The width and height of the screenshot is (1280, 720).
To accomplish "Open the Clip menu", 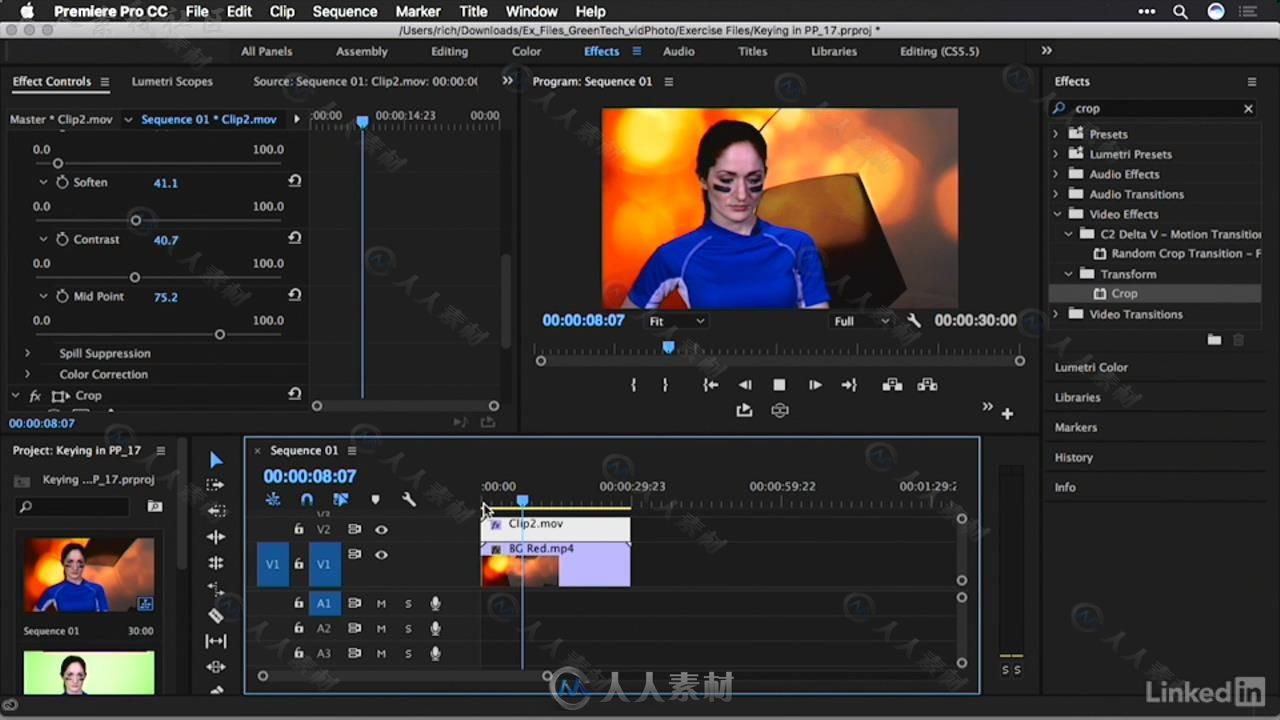I will point(282,11).
